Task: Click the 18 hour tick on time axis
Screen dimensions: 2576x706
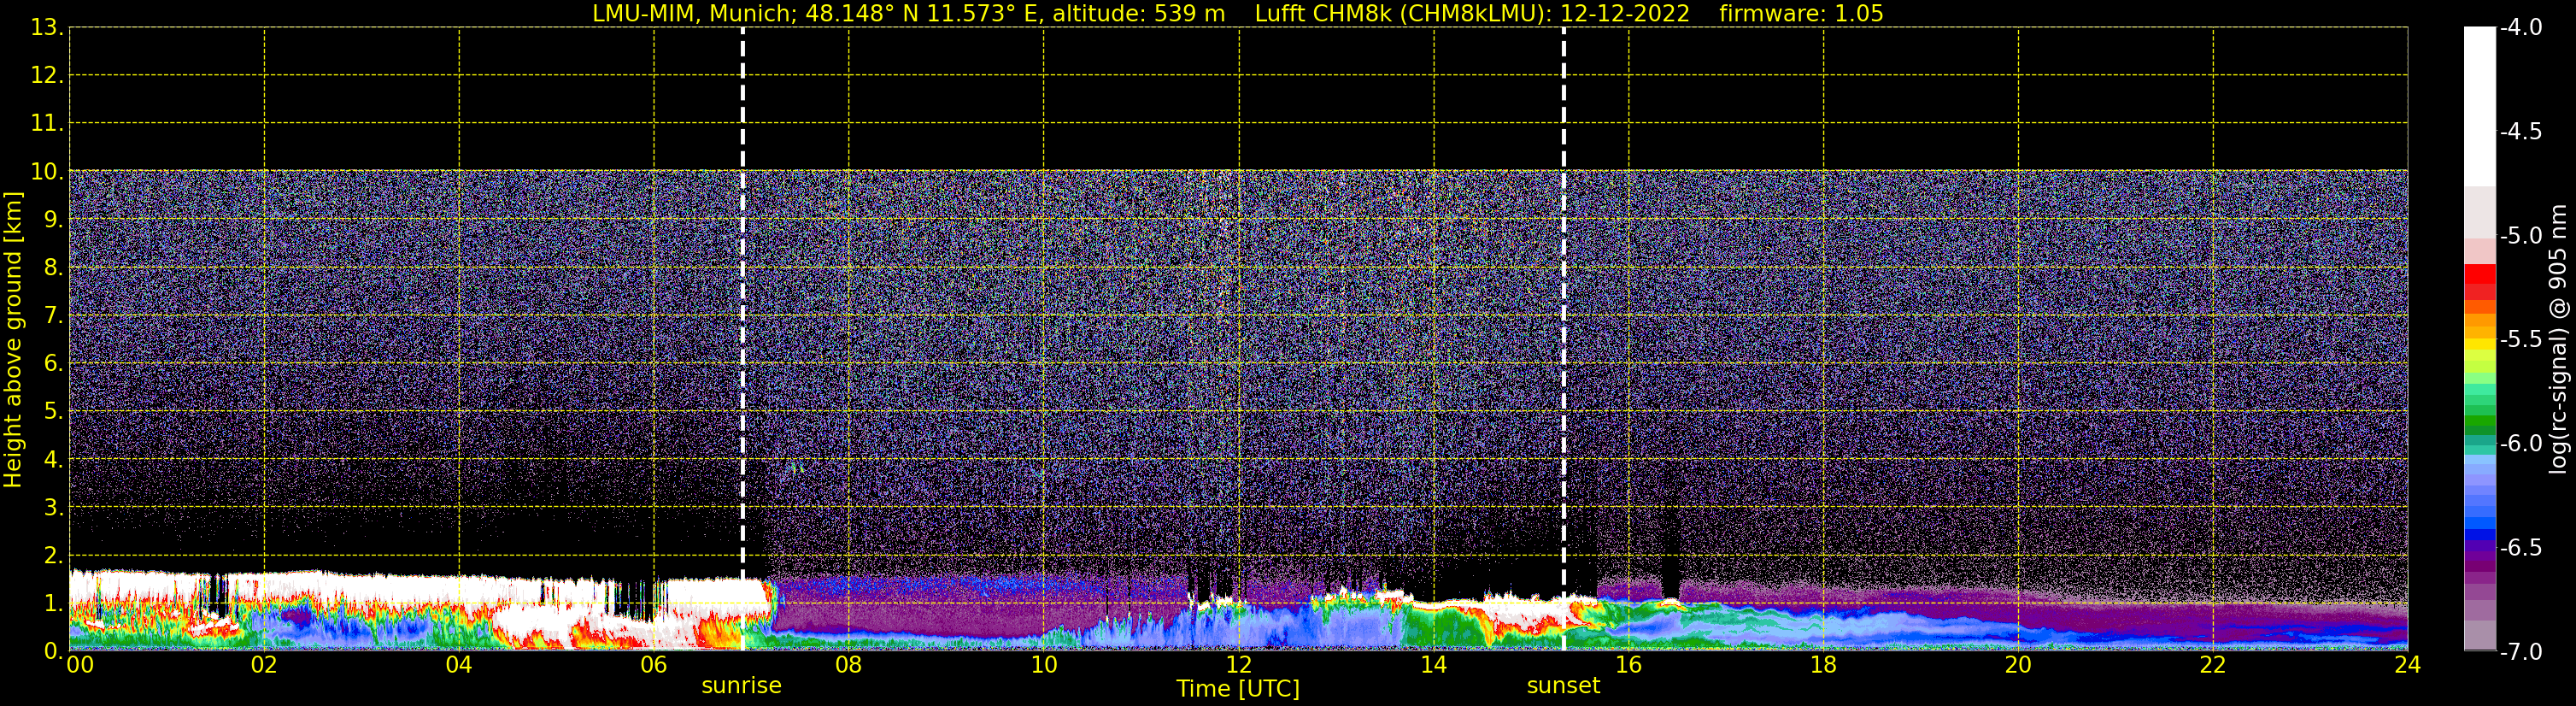Action: coord(1823,665)
